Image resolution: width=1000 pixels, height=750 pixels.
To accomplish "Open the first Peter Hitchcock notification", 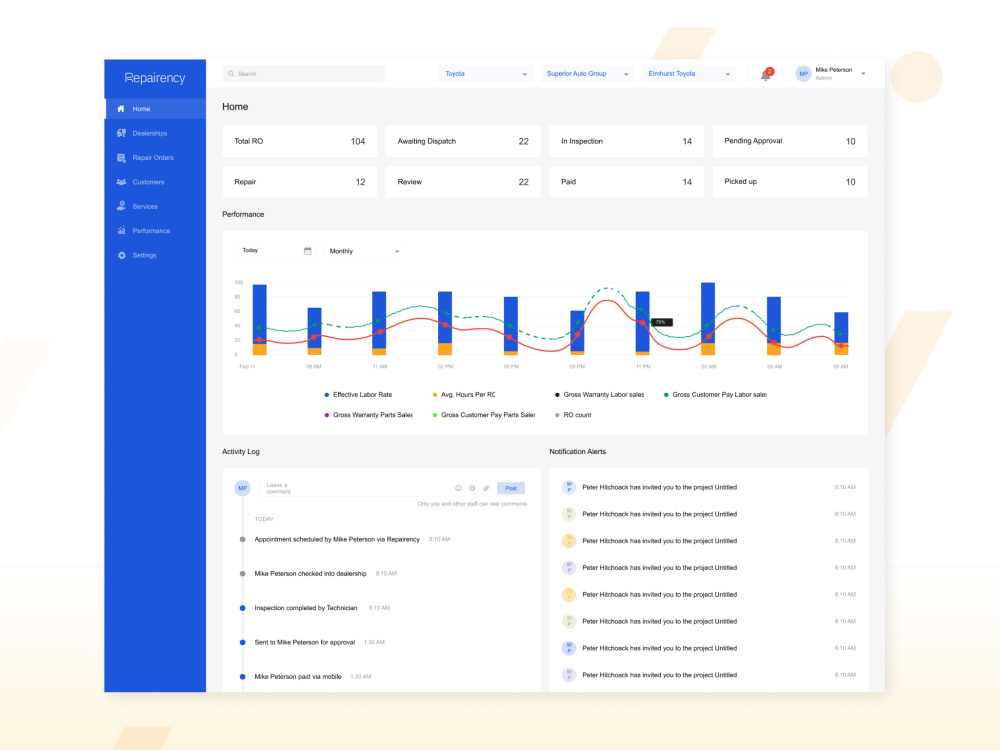I will 709,487.
